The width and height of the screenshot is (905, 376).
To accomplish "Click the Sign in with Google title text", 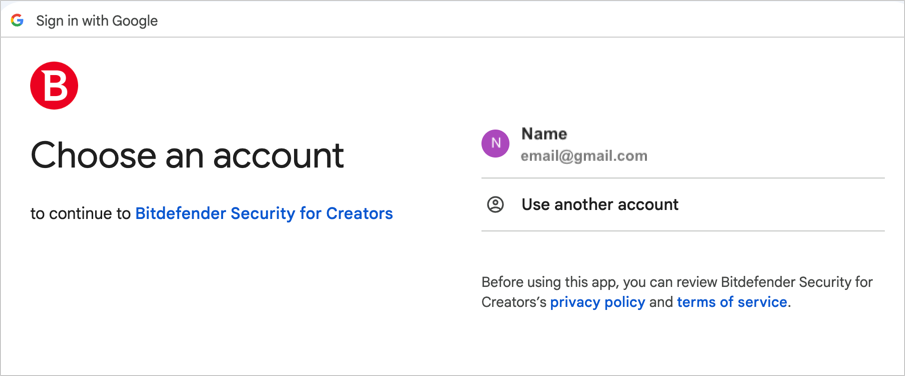I will click(97, 21).
